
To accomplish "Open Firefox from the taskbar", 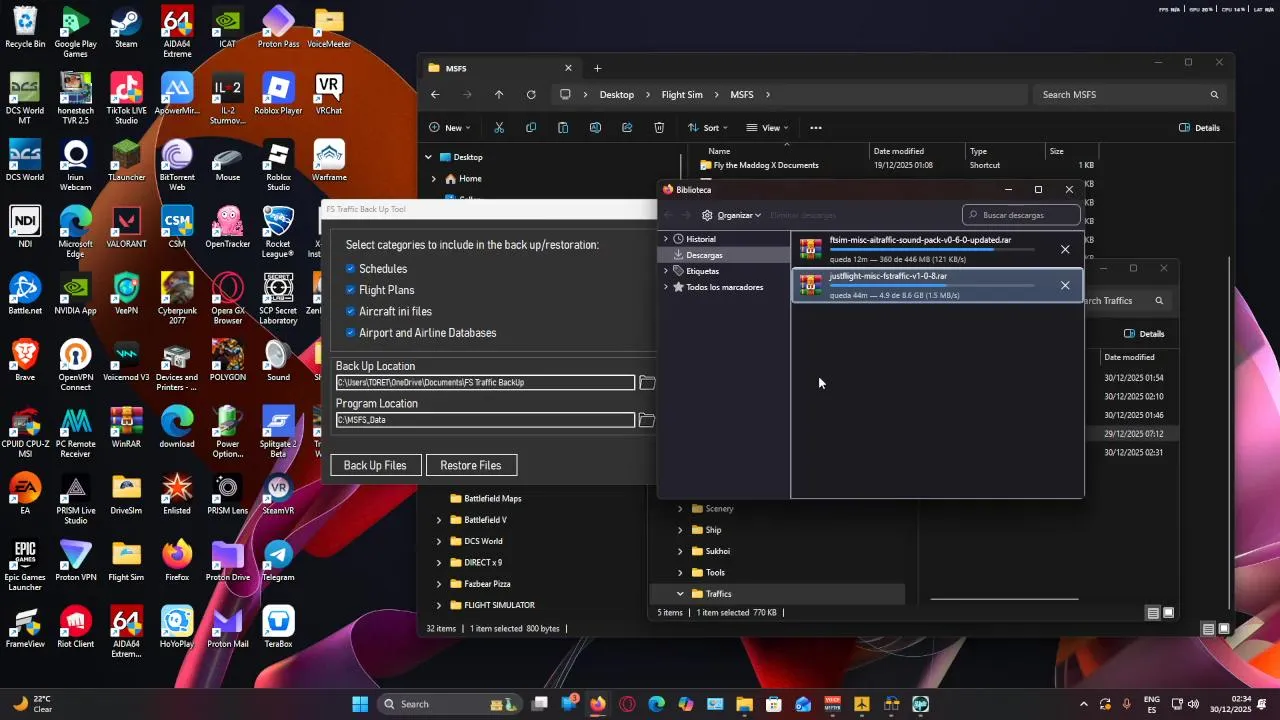I will (x=598, y=704).
